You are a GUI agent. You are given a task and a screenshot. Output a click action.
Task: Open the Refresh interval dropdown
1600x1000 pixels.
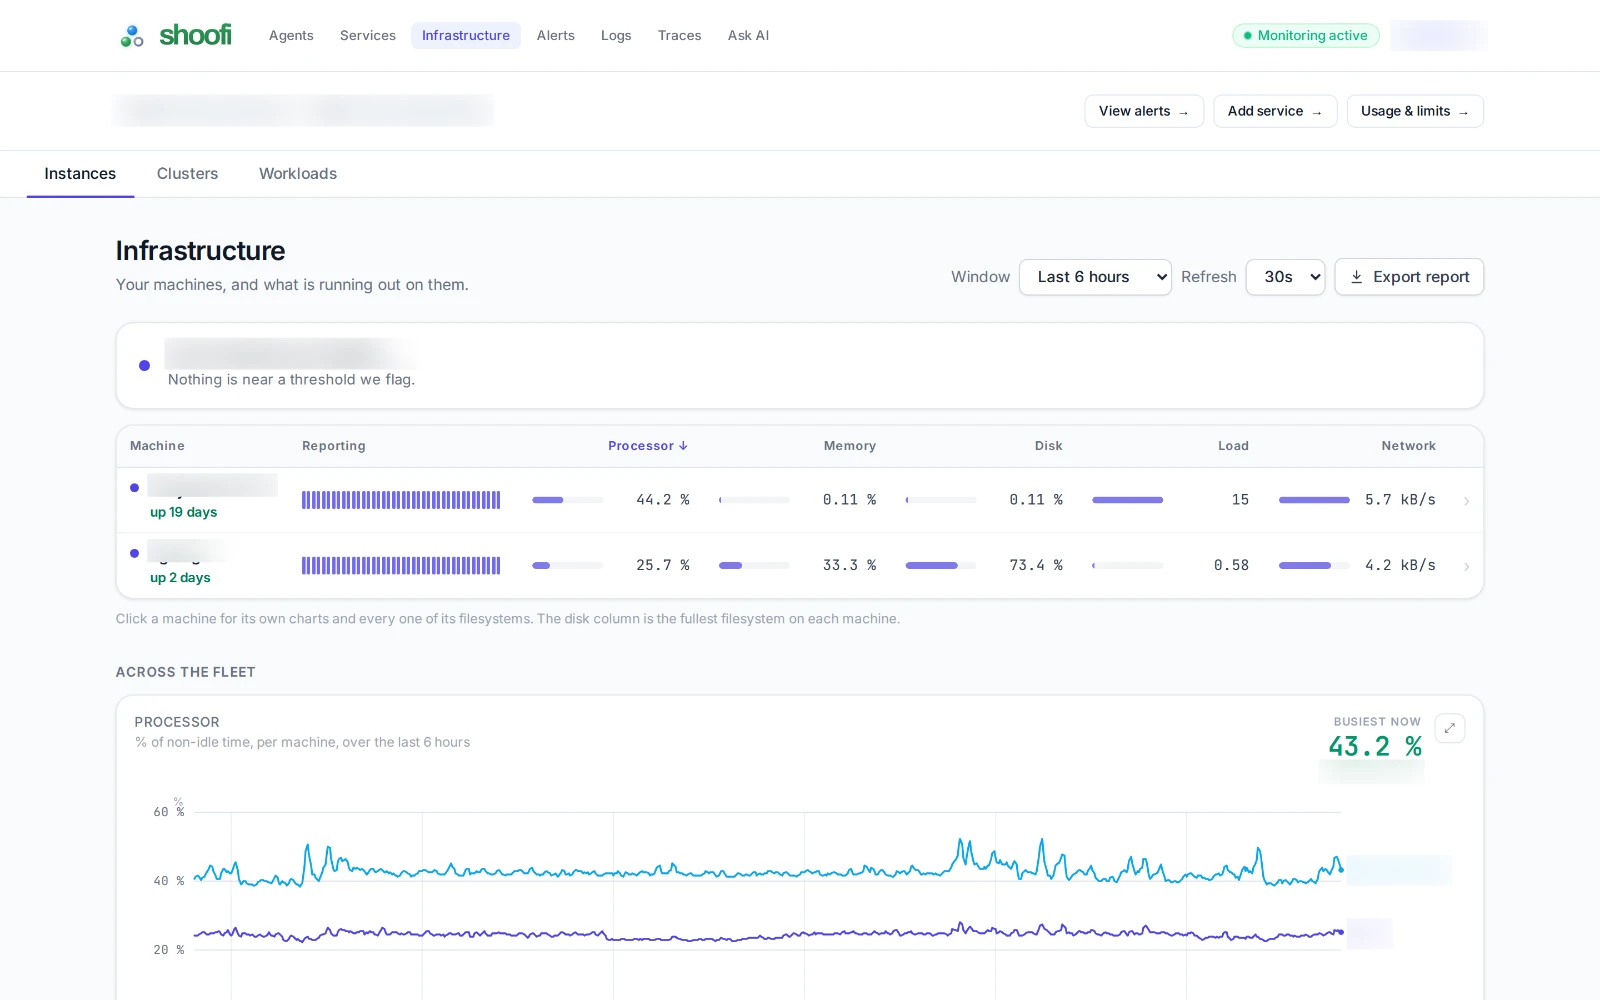[x=1285, y=277]
